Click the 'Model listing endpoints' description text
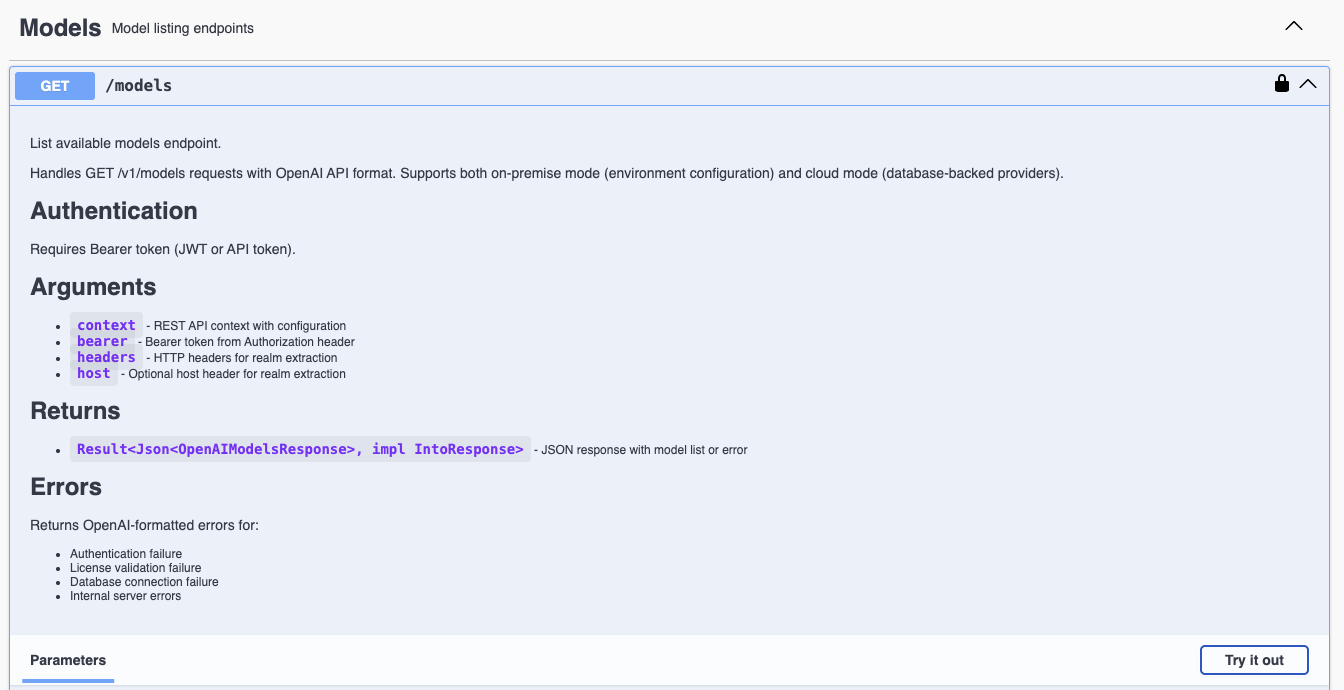Viewport: 1344px width, 690px height. coord(182,29)
